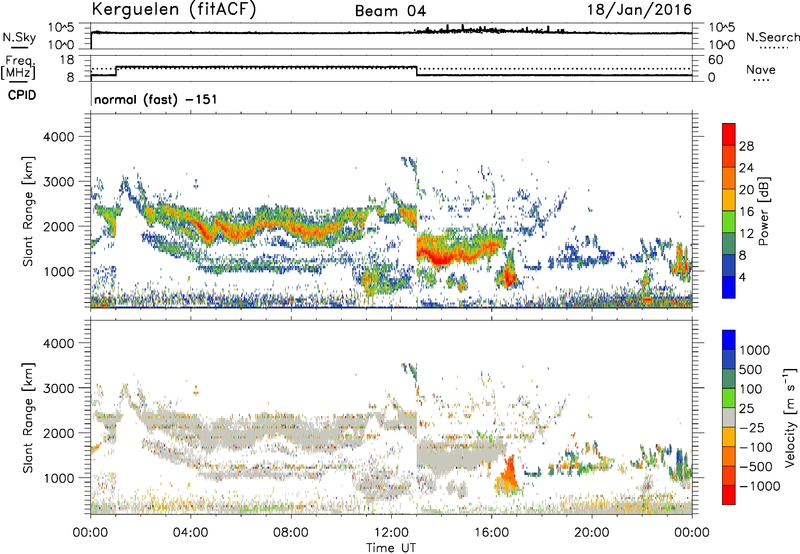Click the gray segment of velocity colorbar
The height and width of the screenshot is (554, 800).
coord(729,417)
